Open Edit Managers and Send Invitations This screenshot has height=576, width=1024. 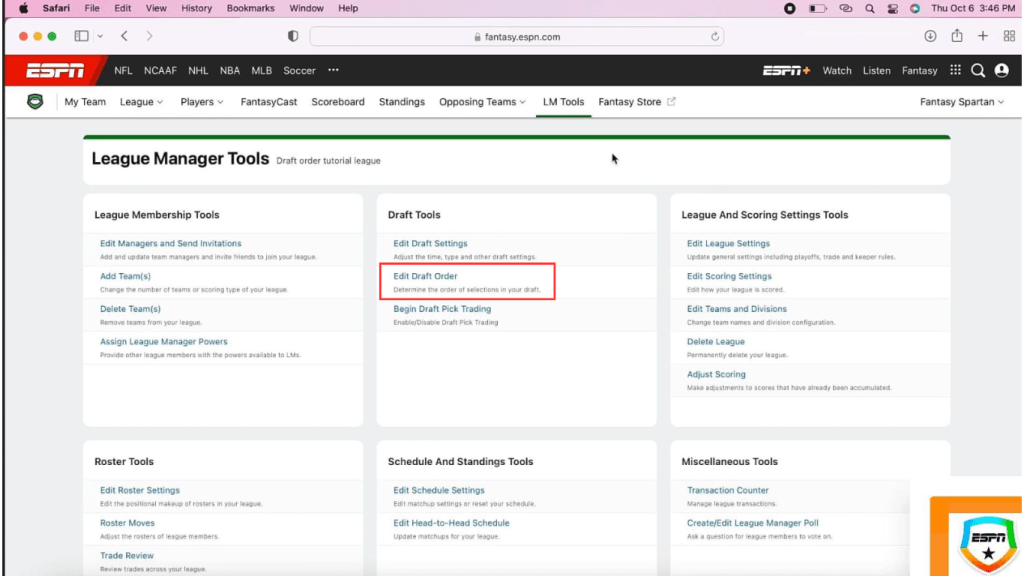click(170, 244)
